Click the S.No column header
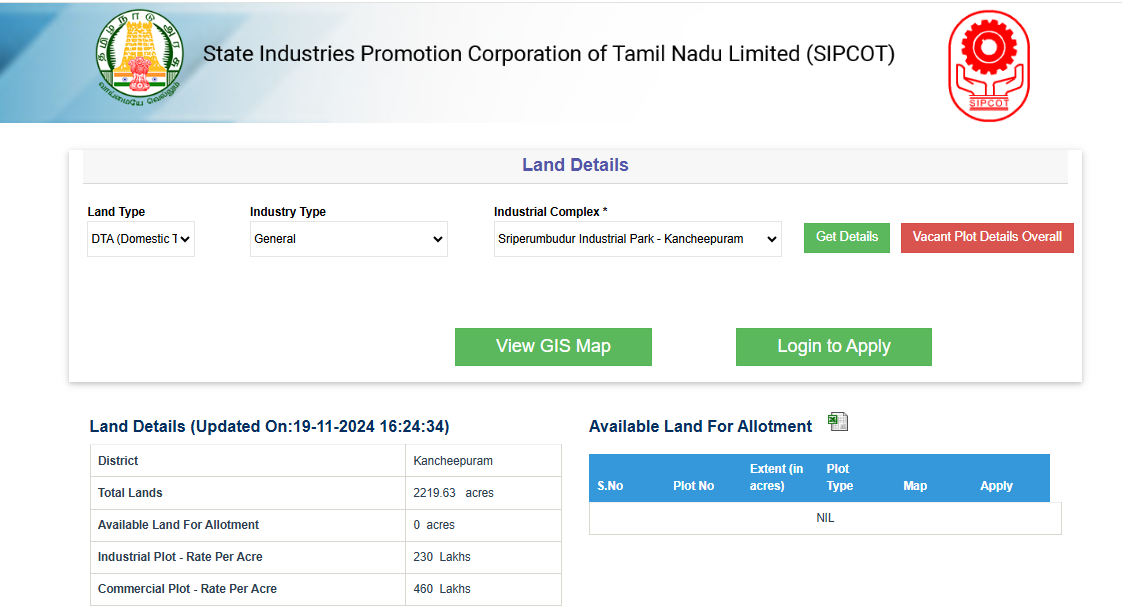1122x616 pixels. pyautogui.click(x=610, y=486)
